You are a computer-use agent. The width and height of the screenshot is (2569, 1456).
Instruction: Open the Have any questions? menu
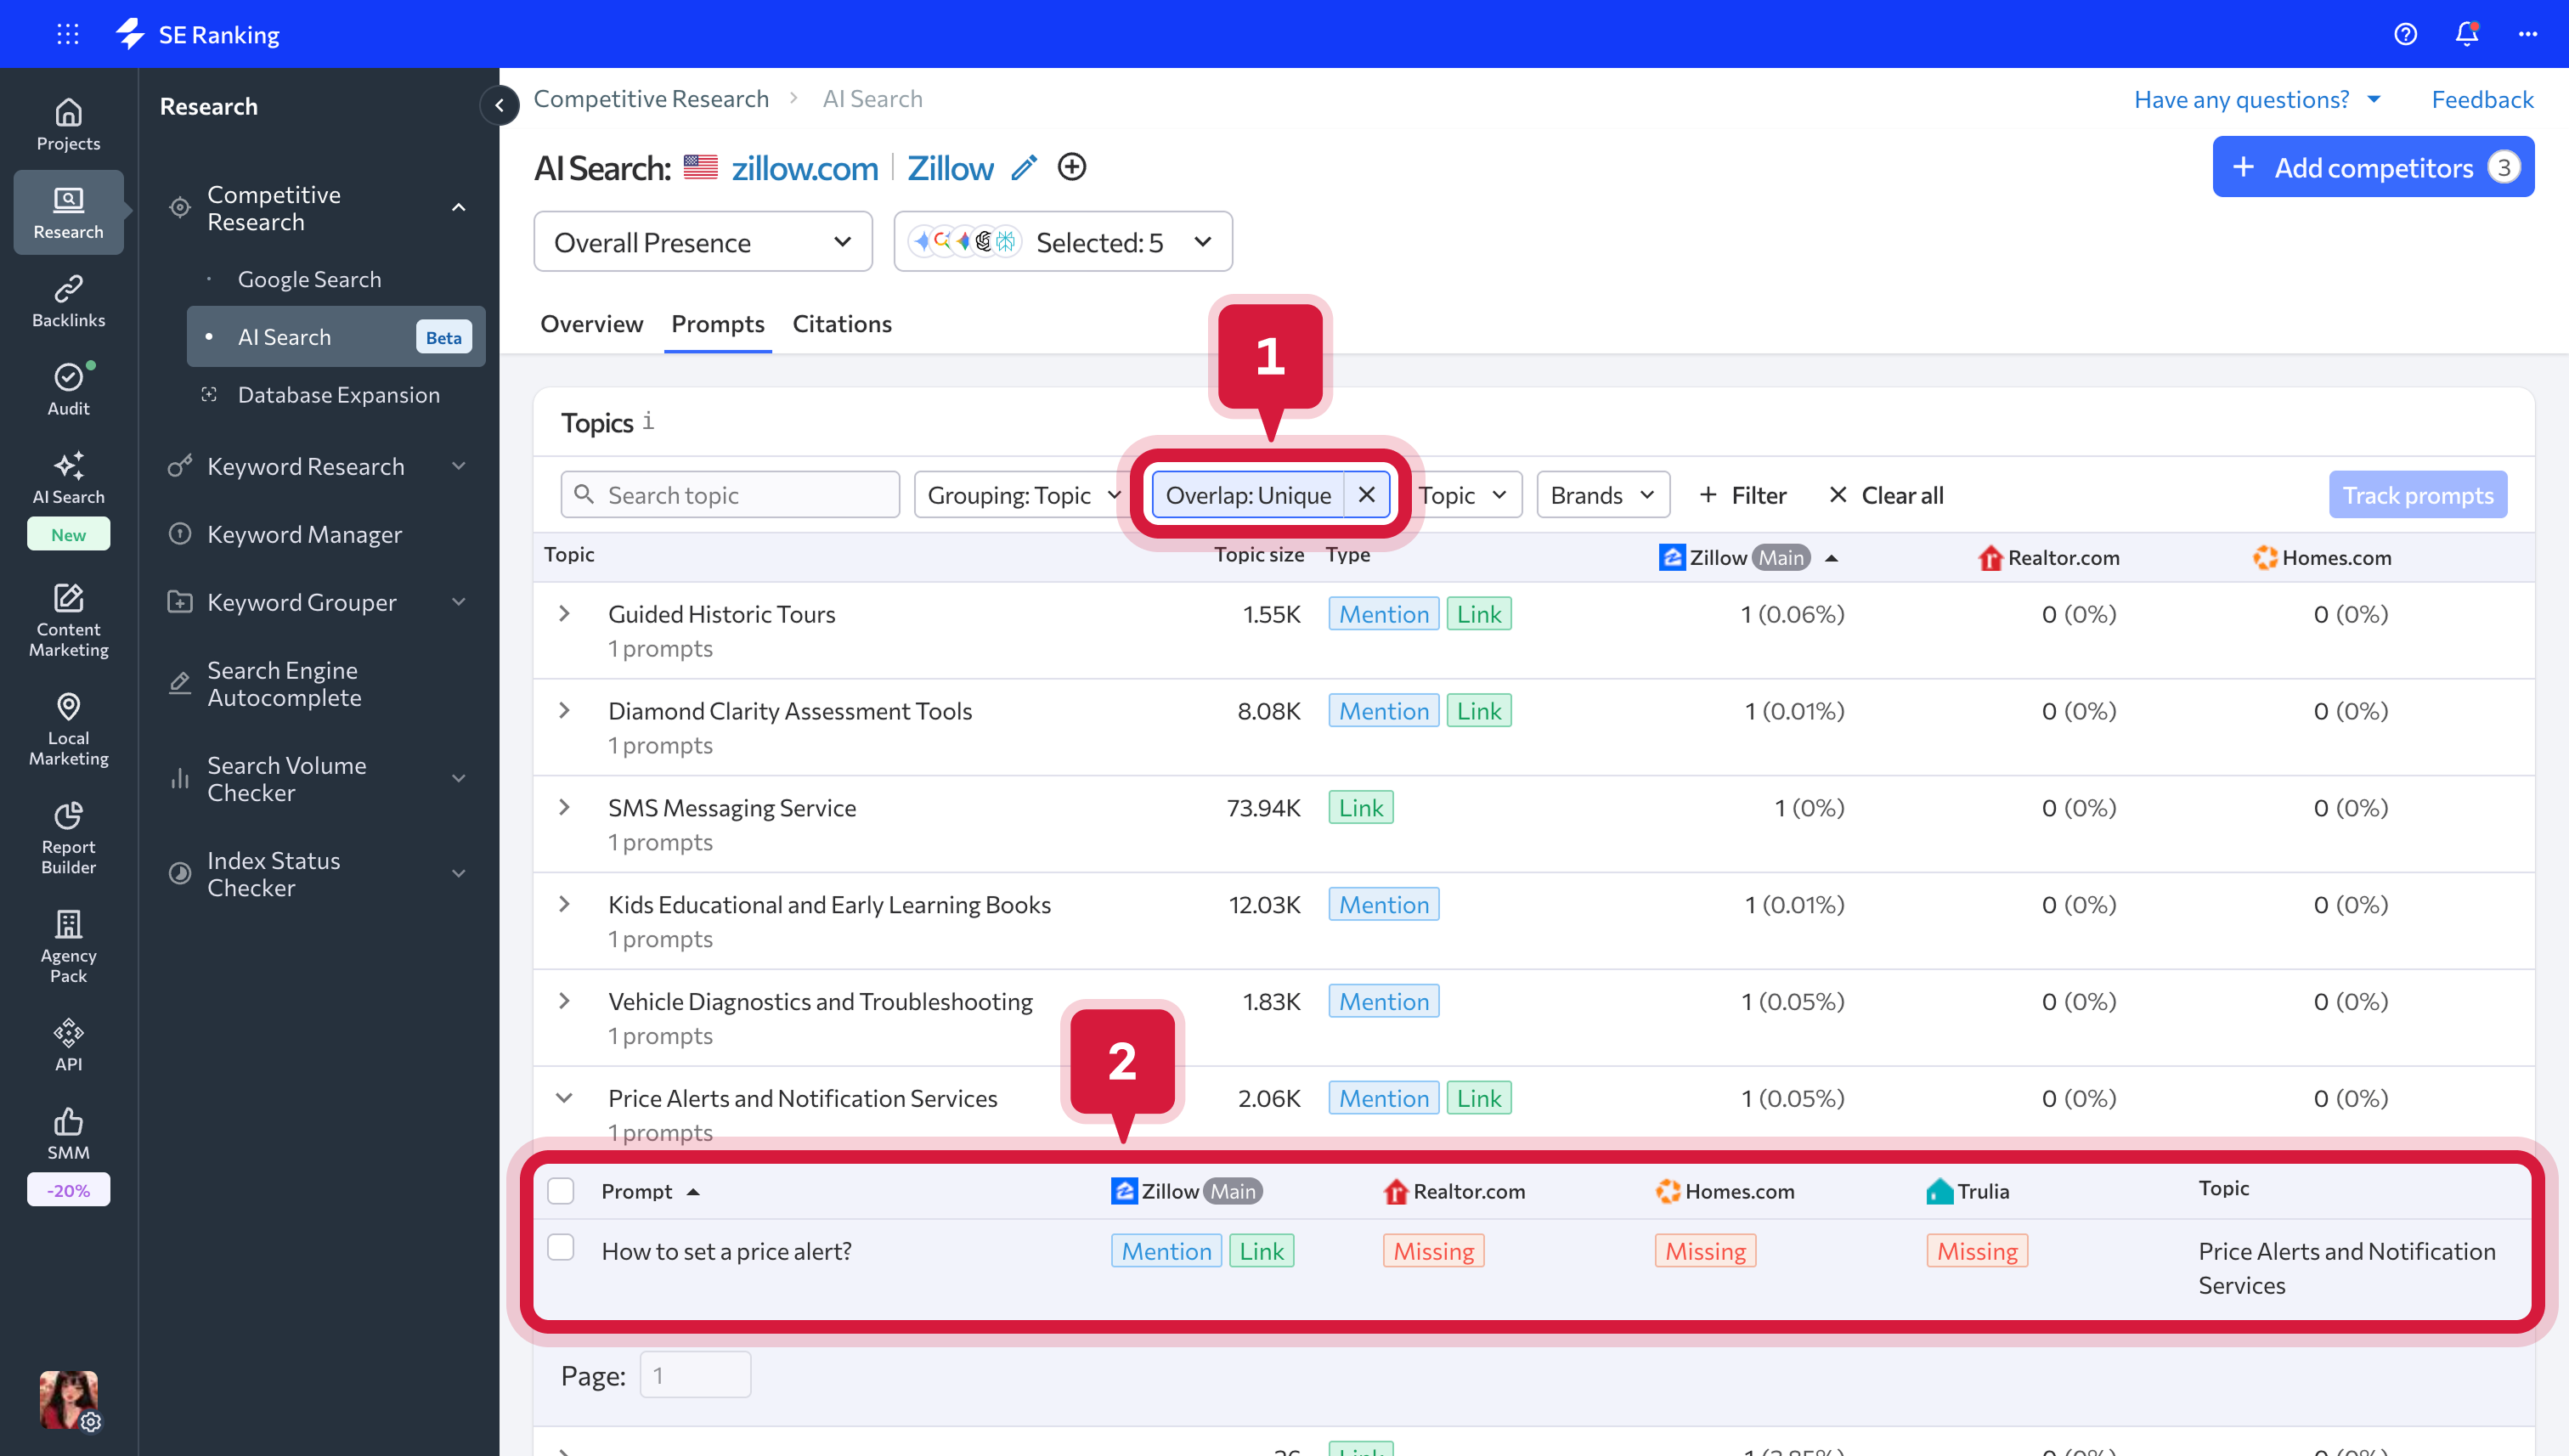pos(2257,99)
